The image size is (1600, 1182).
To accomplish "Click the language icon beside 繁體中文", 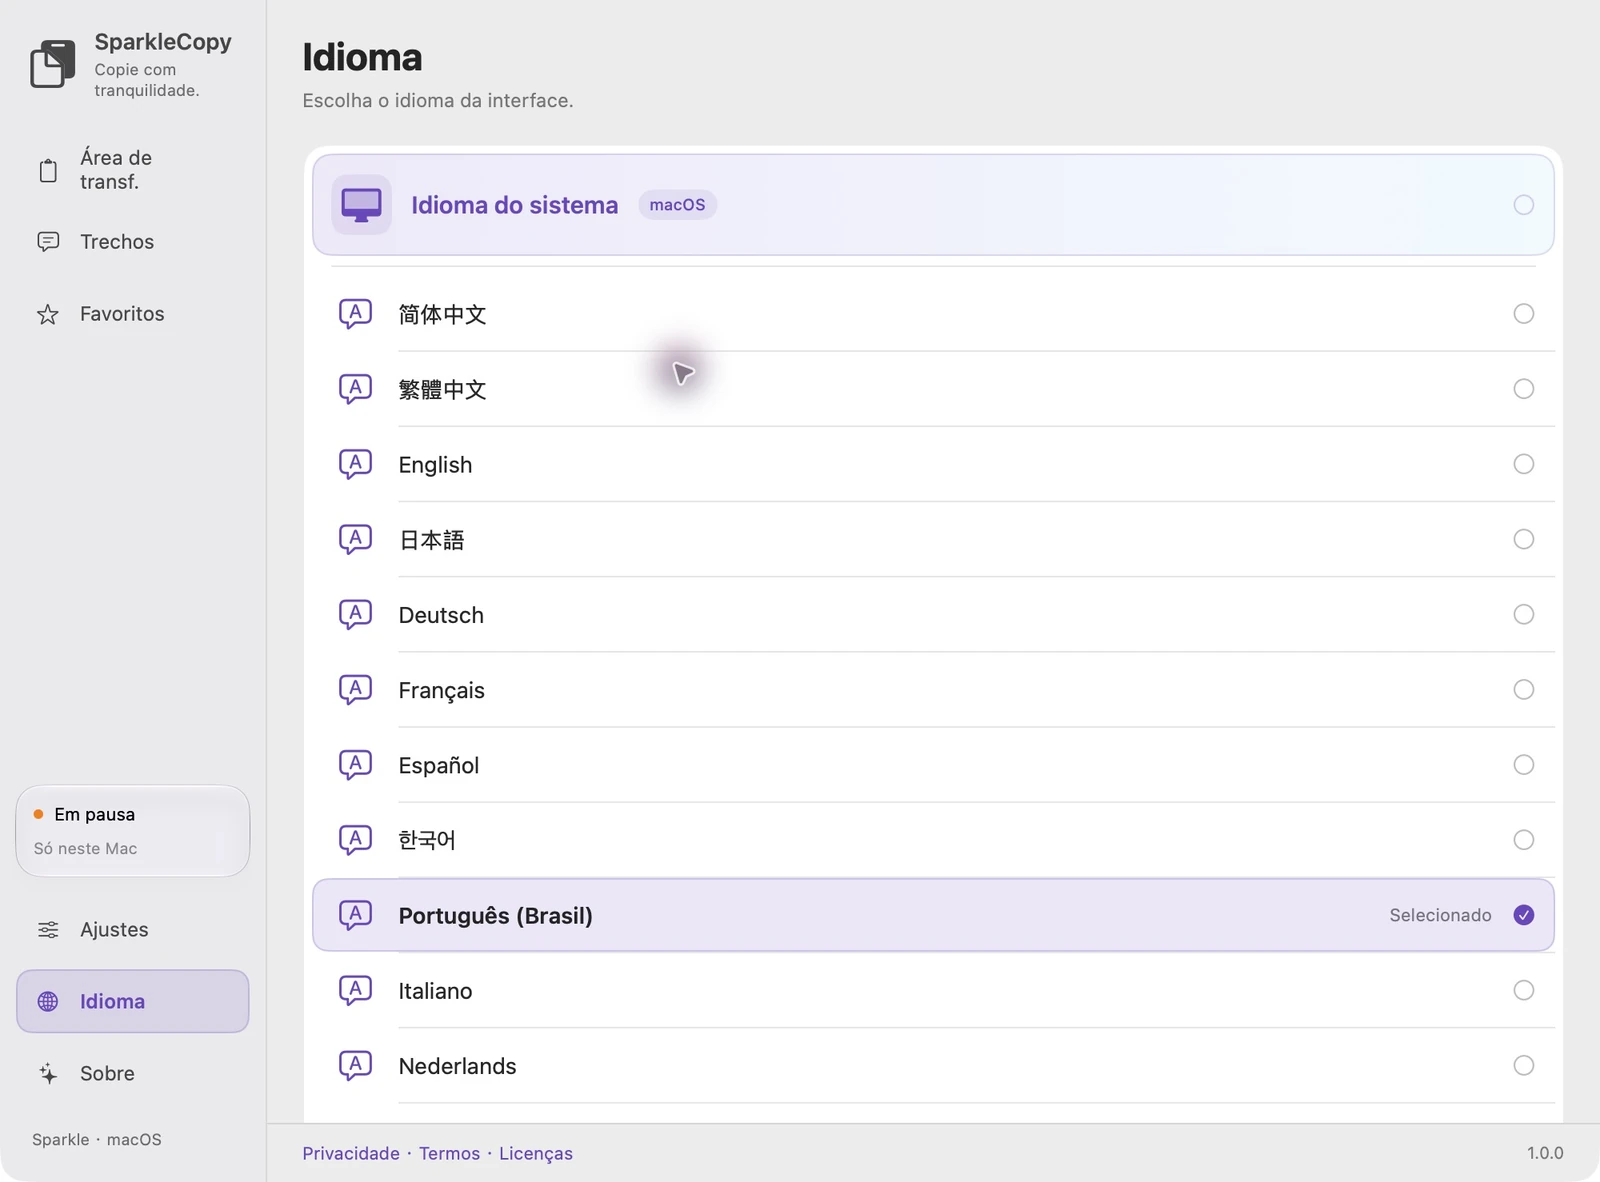I will click(355, 389).
